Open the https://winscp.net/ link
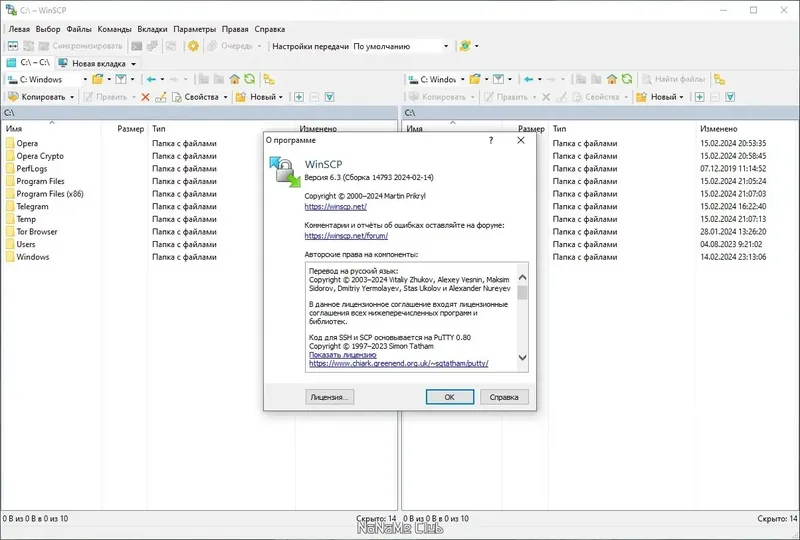This screenshot has height=540, width=800. (335, 207)
